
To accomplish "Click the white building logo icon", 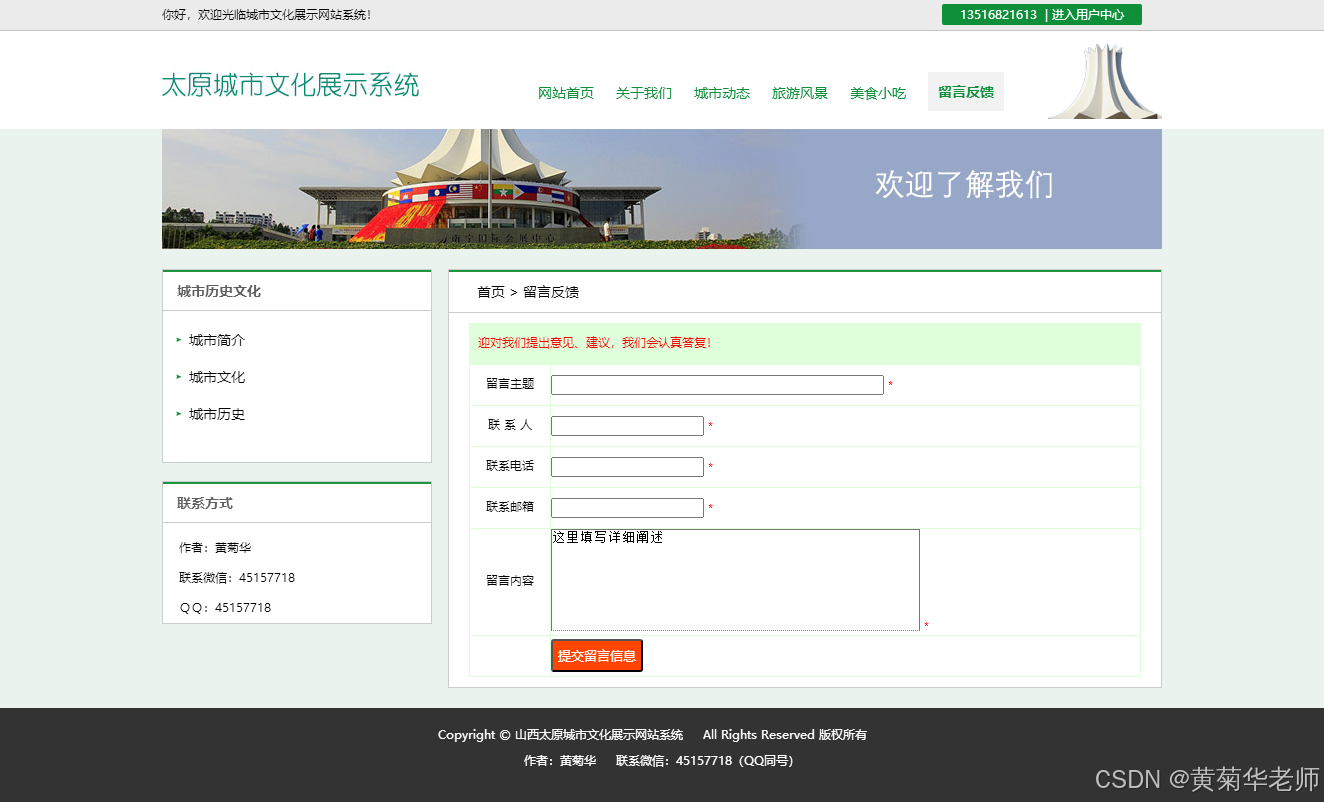I will pyautogui.click(x=1104, y=81).
